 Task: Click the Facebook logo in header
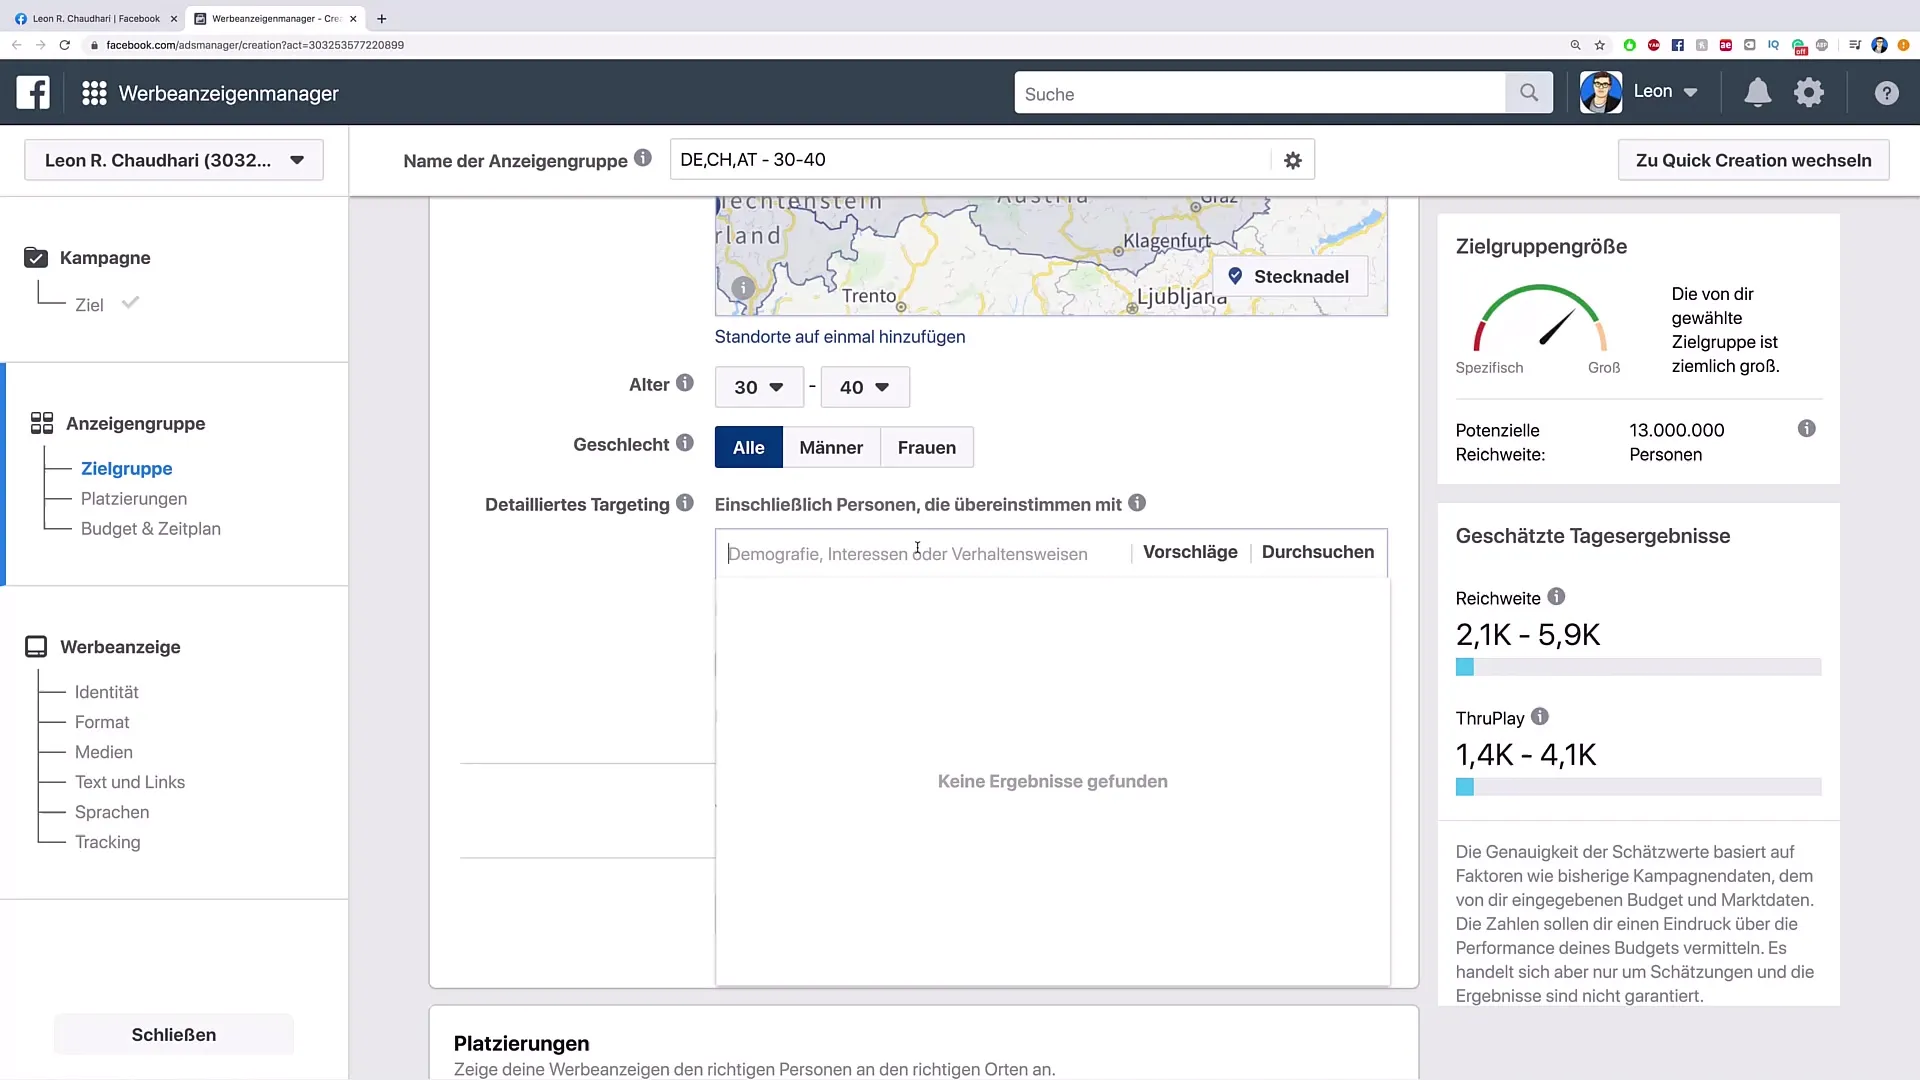pos(33,93)
